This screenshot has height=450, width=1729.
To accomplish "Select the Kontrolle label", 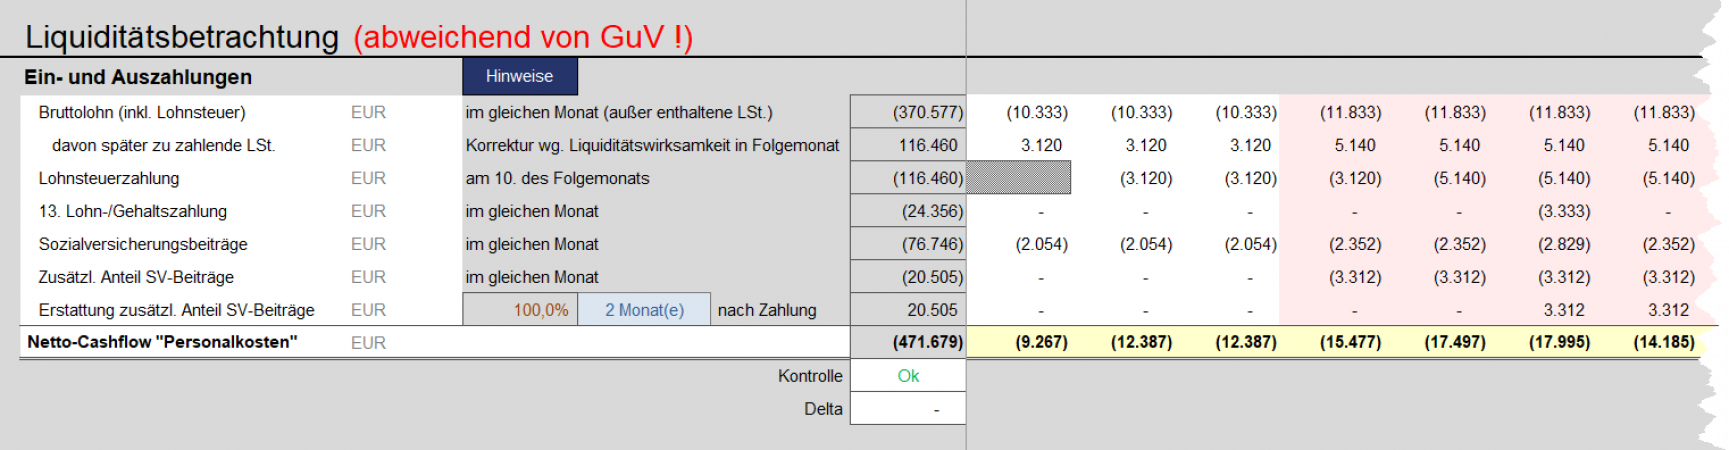I will click(810, 376).
